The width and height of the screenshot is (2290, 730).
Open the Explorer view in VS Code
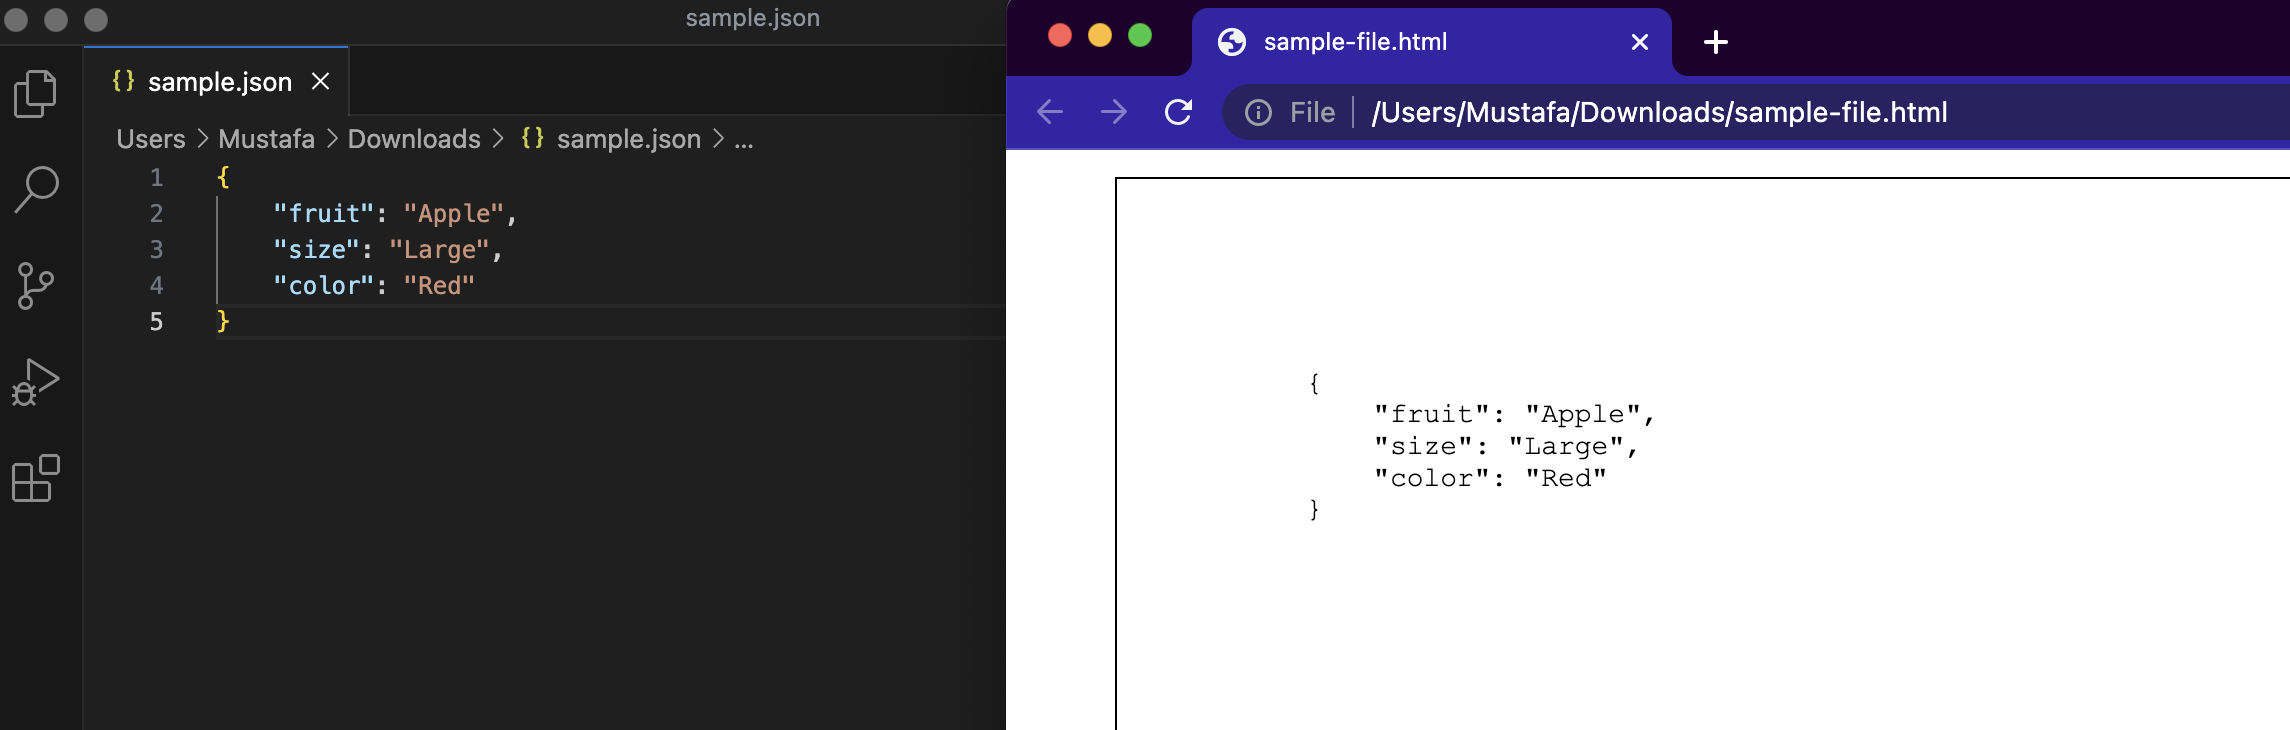pos(36,94)
